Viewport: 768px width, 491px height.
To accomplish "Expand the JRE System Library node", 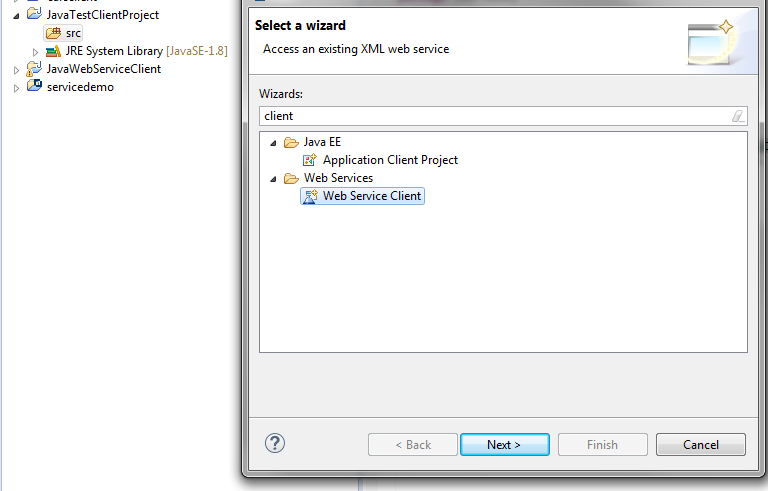I will point(36,52).
